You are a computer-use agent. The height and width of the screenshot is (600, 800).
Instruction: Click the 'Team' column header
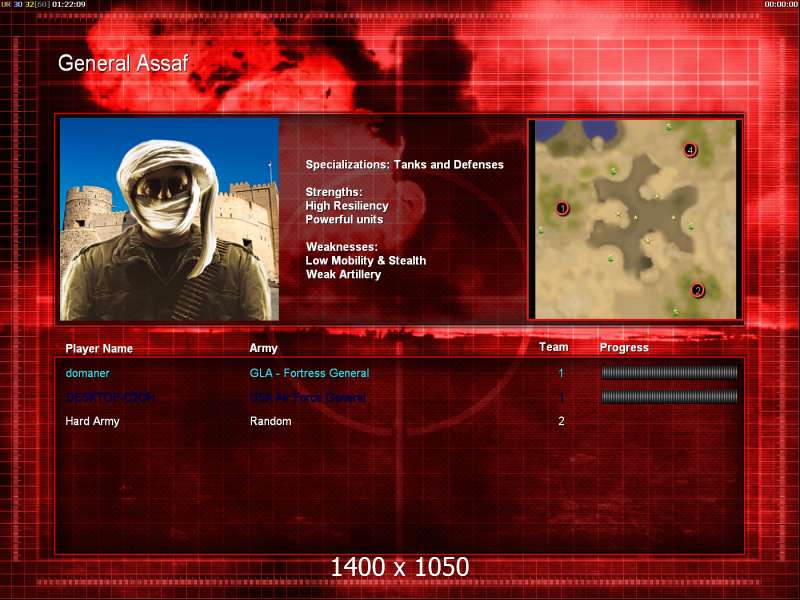tap(554, 347)
